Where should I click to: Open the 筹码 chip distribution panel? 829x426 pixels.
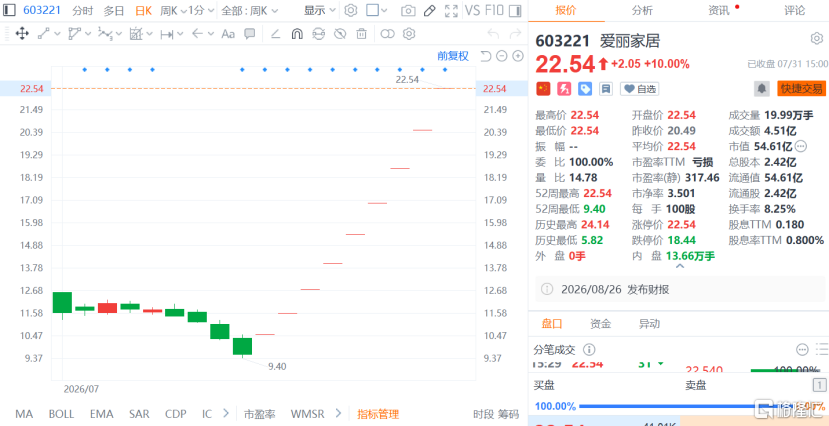509,414
